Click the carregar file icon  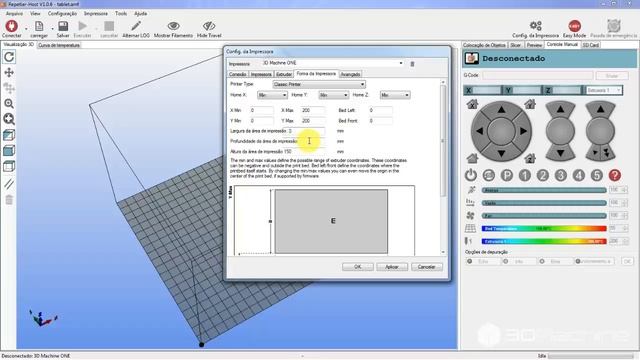[39, 26]
